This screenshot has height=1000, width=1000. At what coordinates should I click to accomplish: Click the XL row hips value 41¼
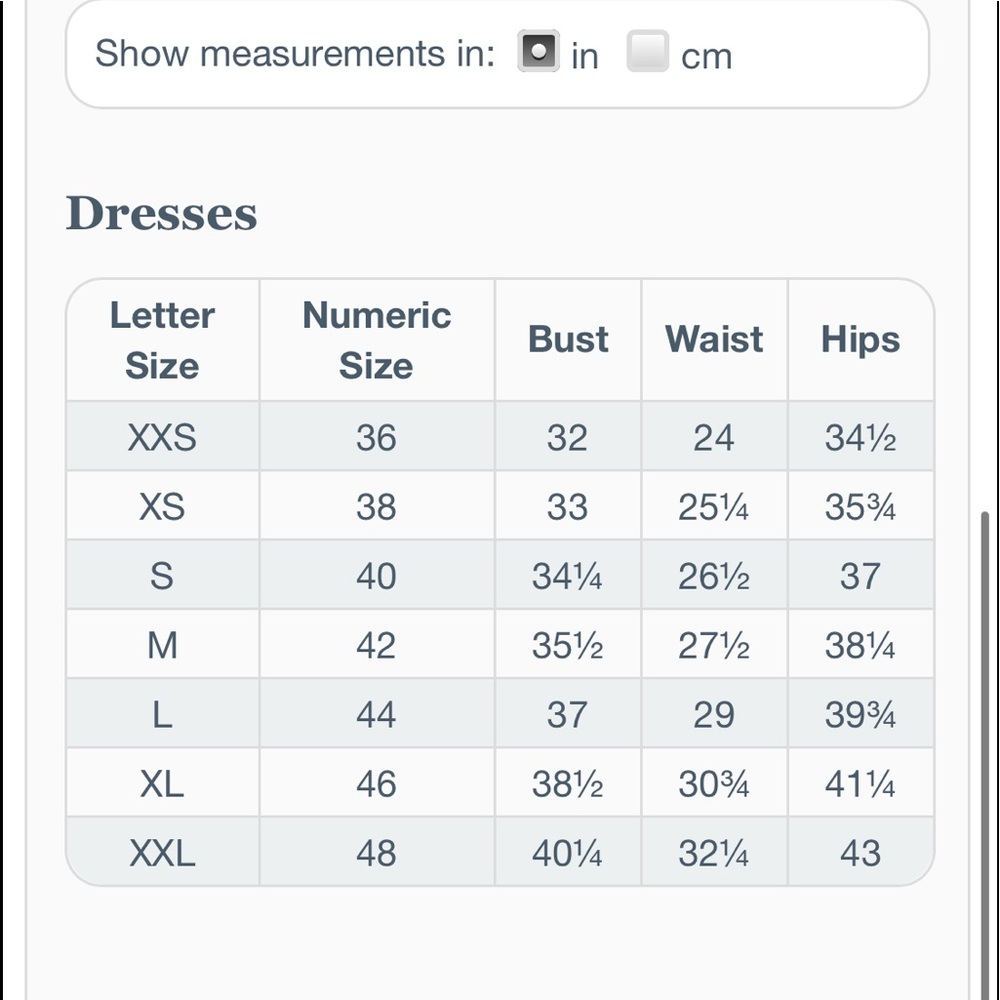(860, 783)
